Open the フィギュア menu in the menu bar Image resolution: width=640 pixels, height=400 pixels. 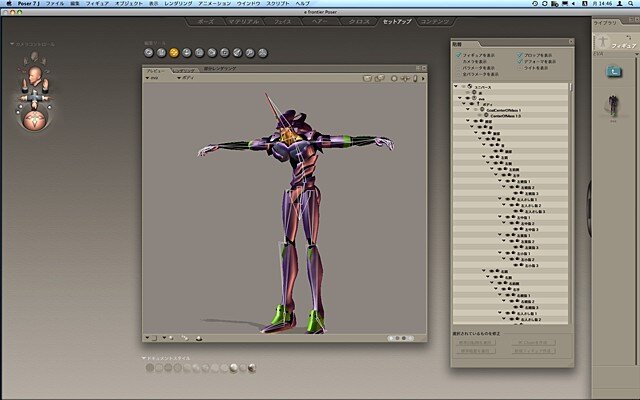click(x=97, y=3)
